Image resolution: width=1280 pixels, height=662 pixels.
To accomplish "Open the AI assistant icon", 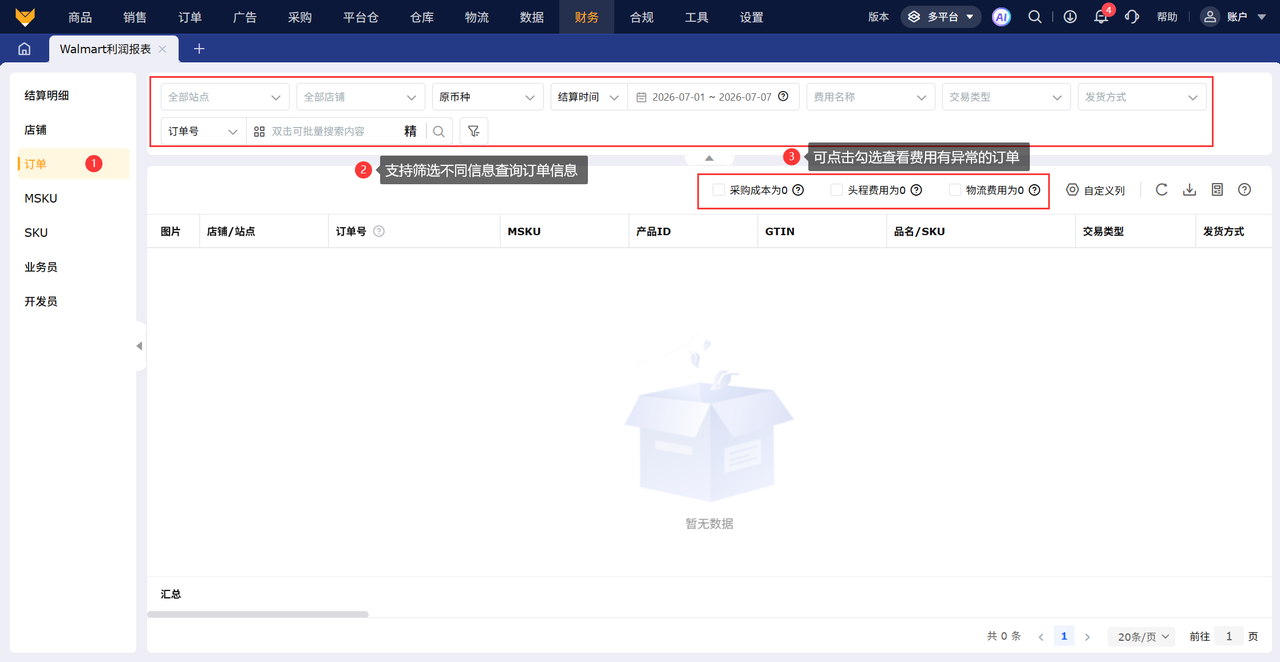I will (1001, 17).
